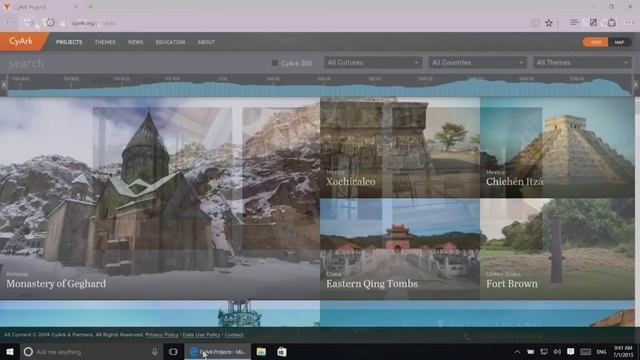Add page to favorites star
The image size is (640, 360).
click(549, 23)
